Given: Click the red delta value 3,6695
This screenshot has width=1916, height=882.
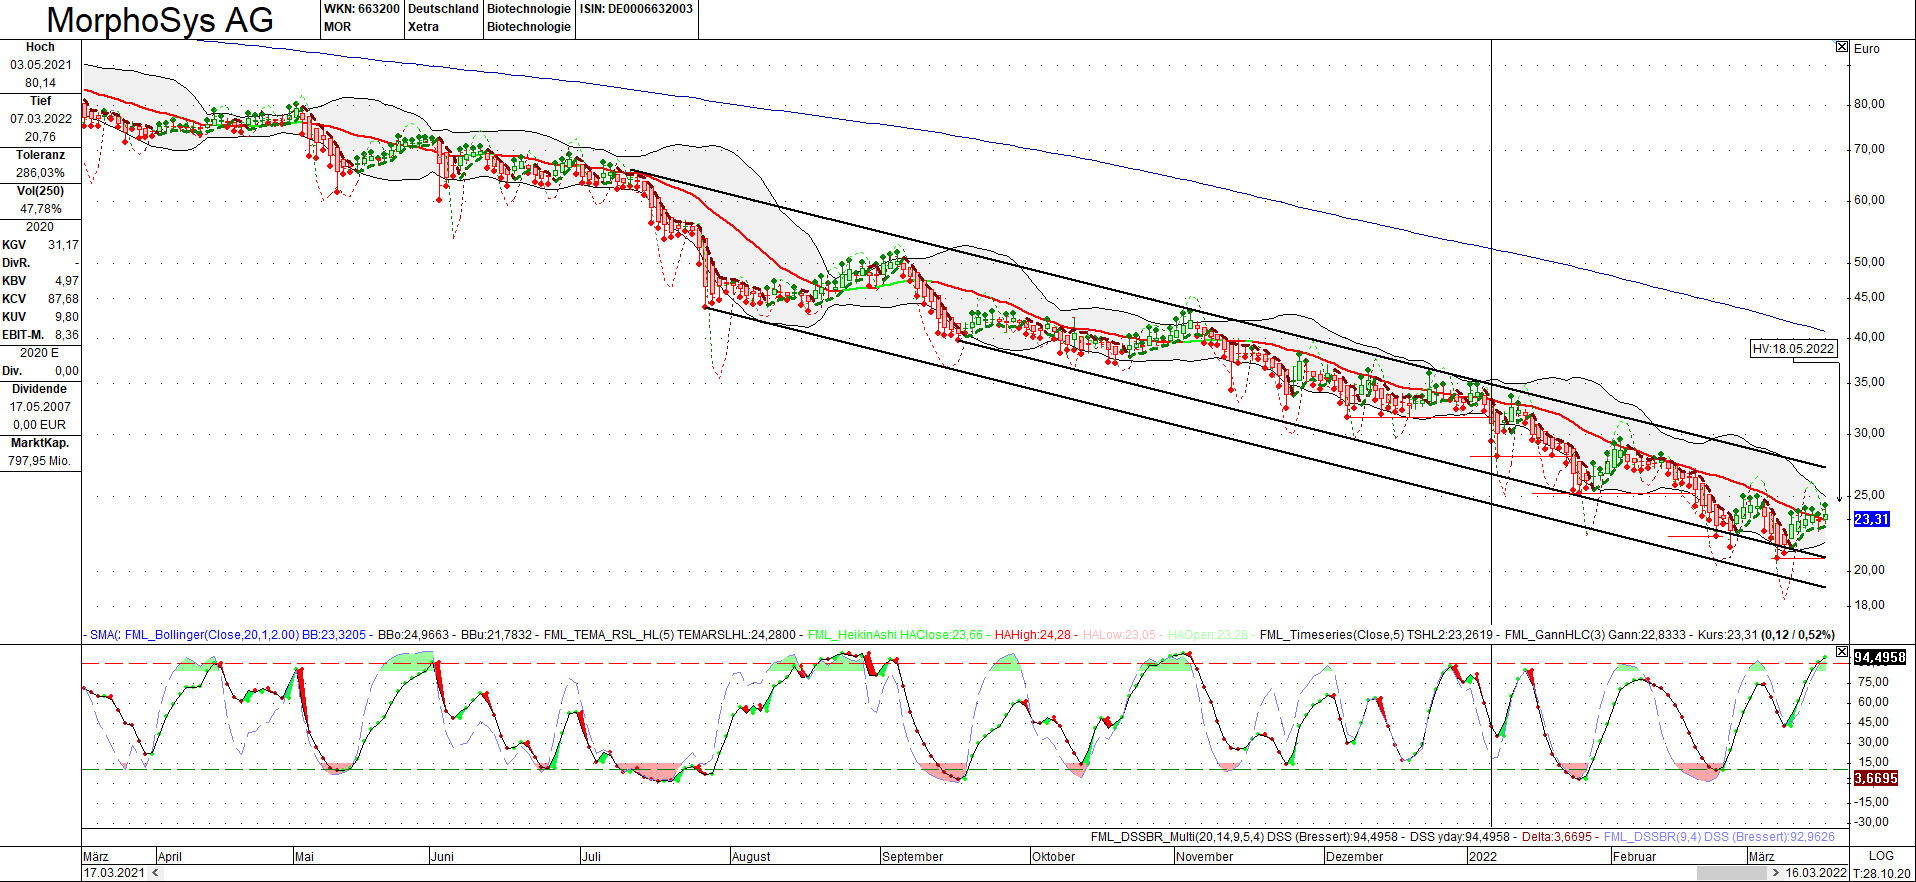Looking at the screenshot, I should [x=1876, y=778].
